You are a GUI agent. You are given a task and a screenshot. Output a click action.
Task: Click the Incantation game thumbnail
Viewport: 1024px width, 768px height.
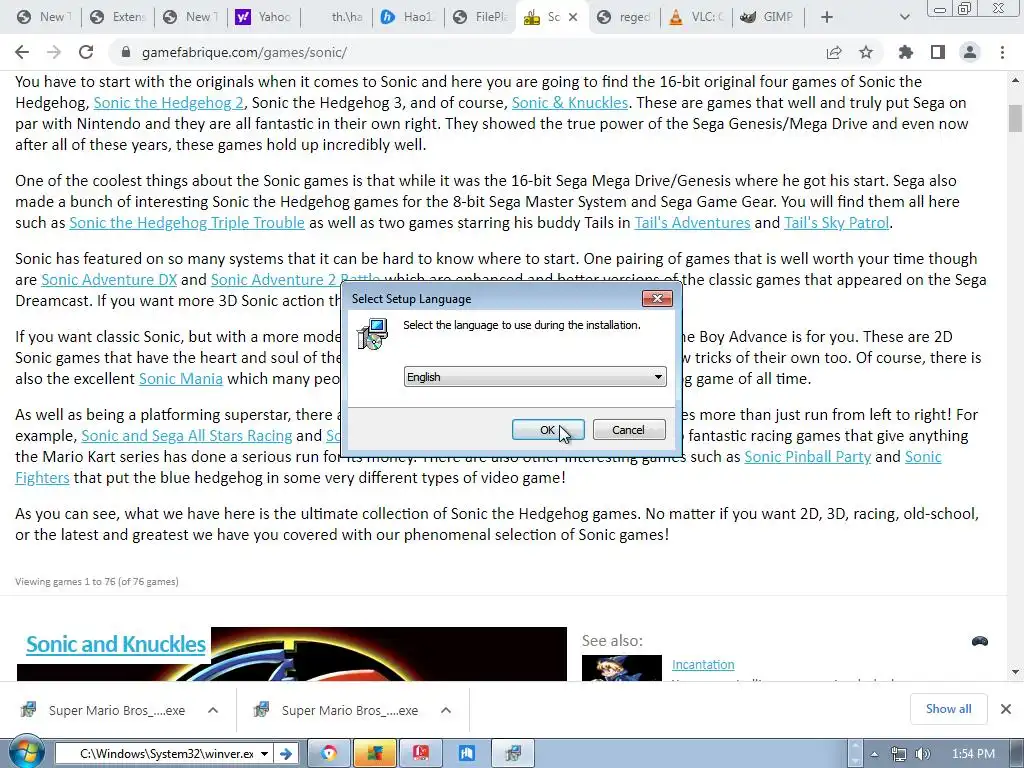(x=622, y=668)
